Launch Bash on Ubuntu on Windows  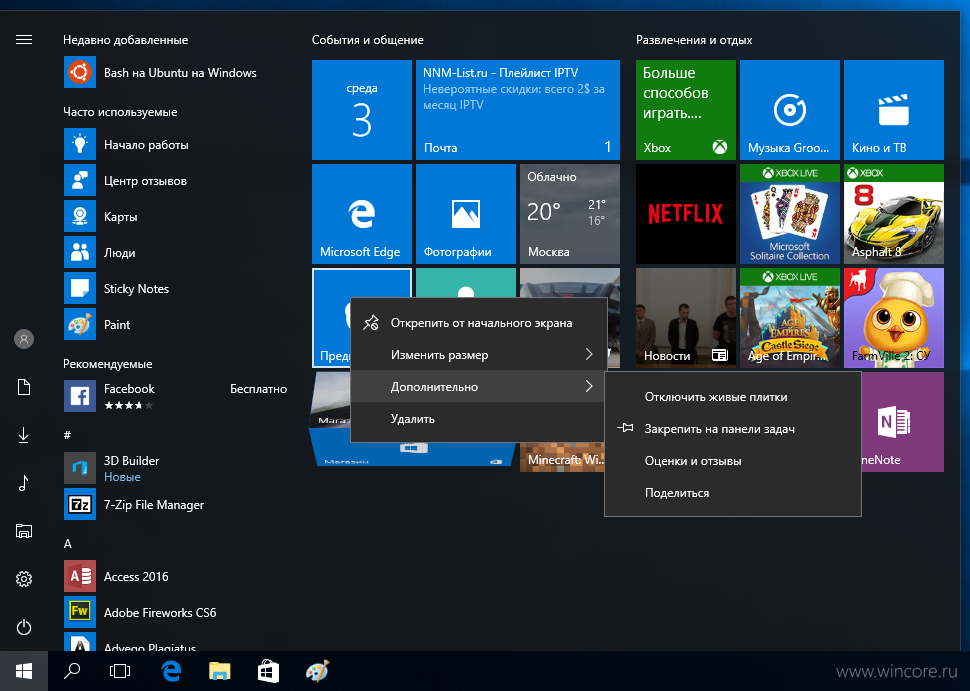pos(175,72)
